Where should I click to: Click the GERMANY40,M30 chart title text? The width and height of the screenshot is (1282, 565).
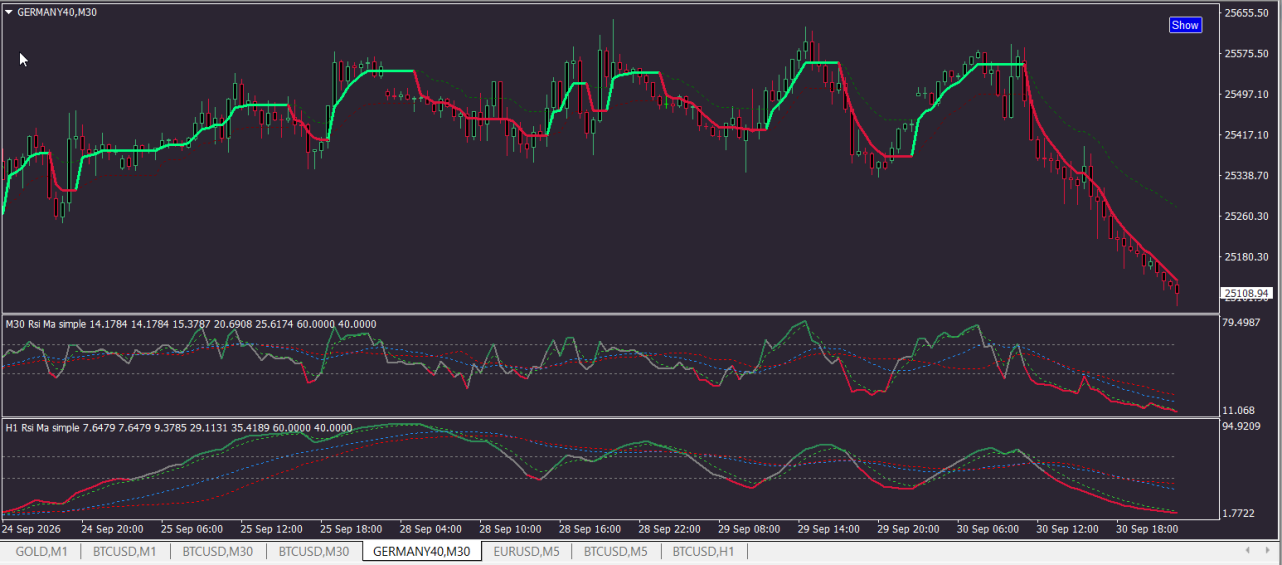(x=57, y=12)
